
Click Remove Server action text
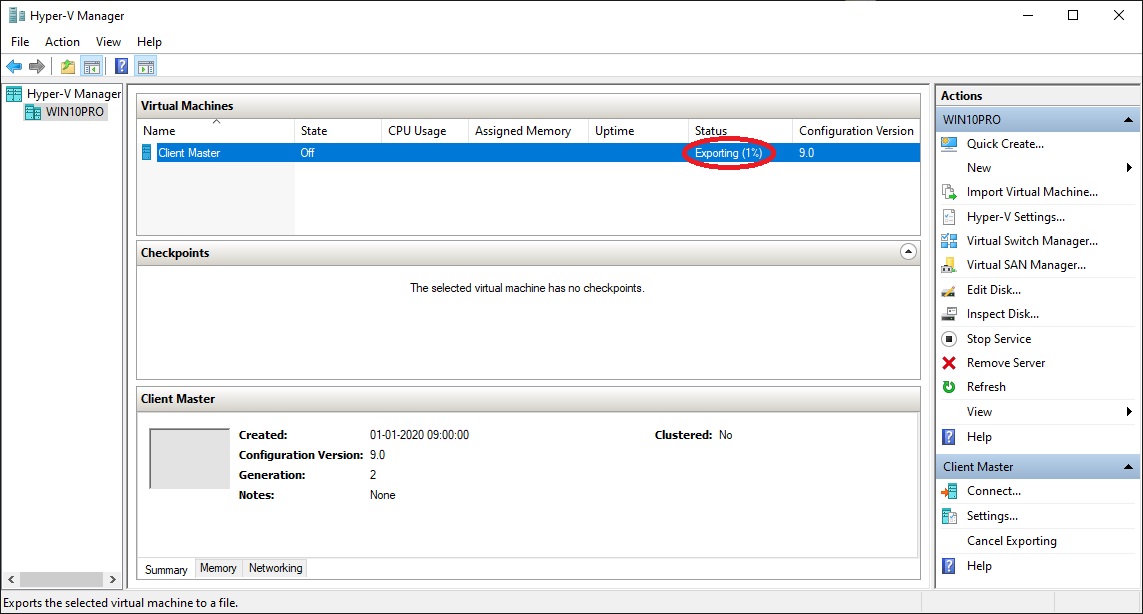pos(1006,362)
